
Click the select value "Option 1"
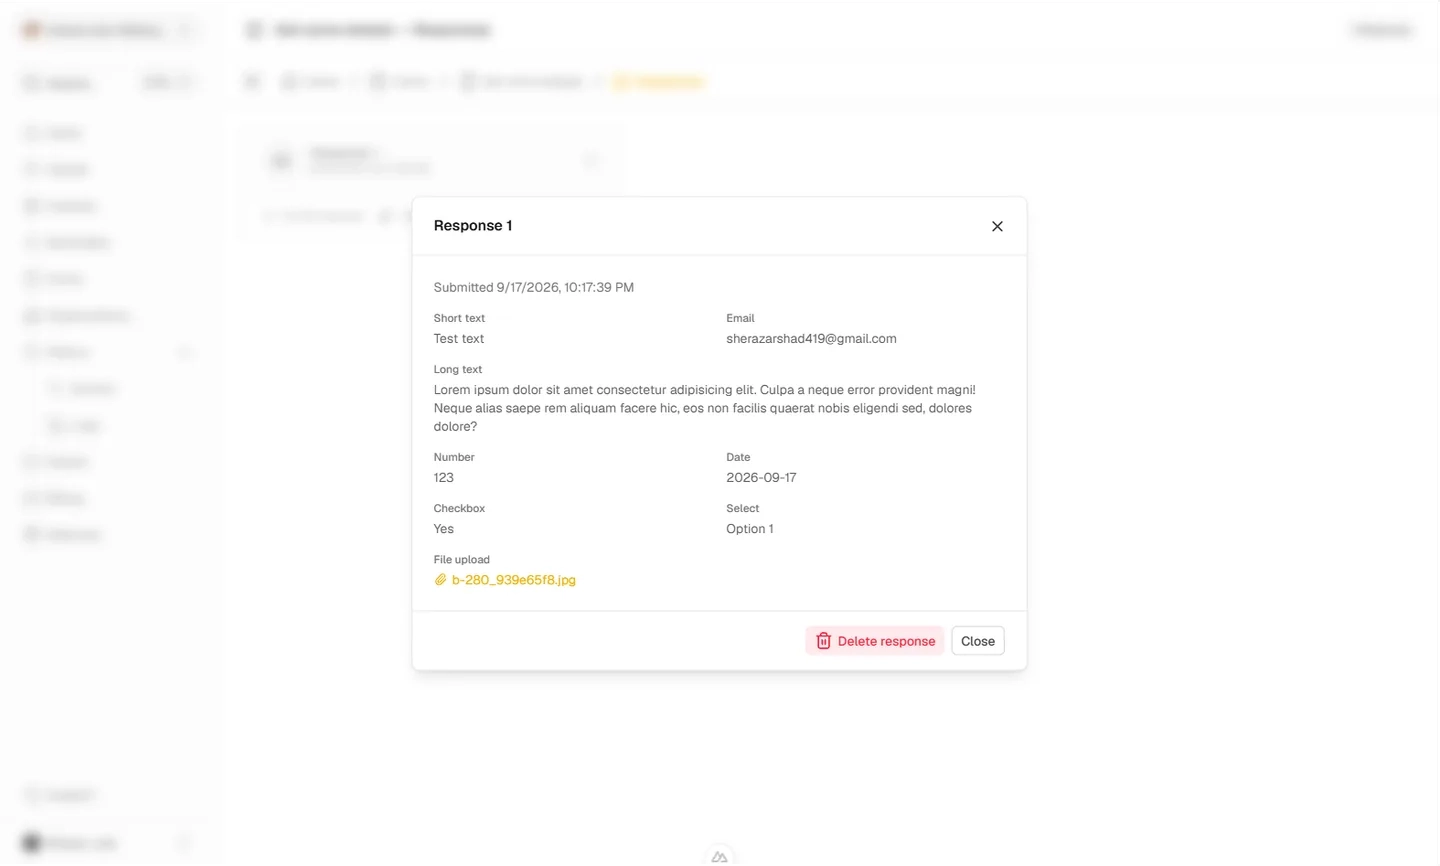pos(750,529)
